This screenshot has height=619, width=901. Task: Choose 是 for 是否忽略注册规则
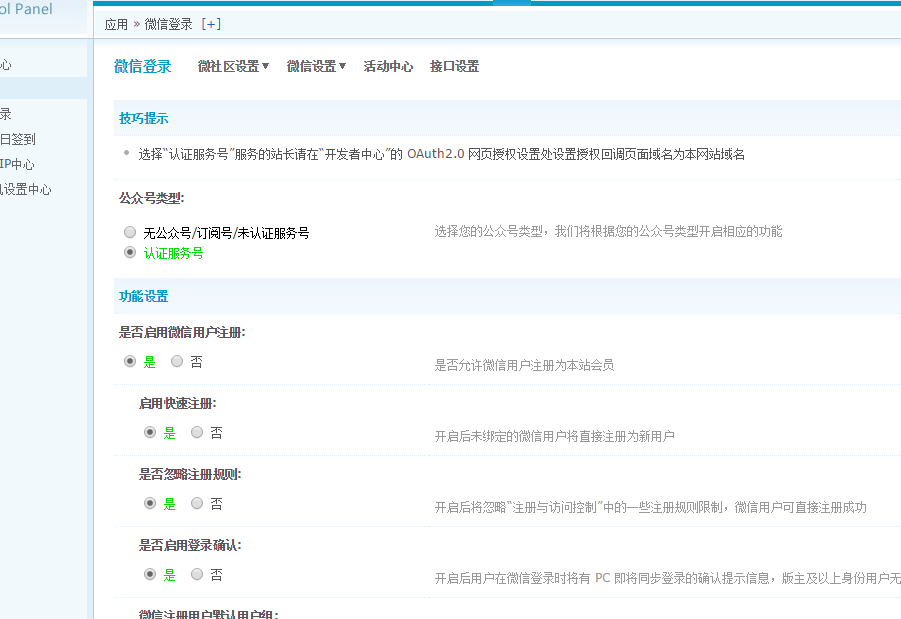point(150,503)
